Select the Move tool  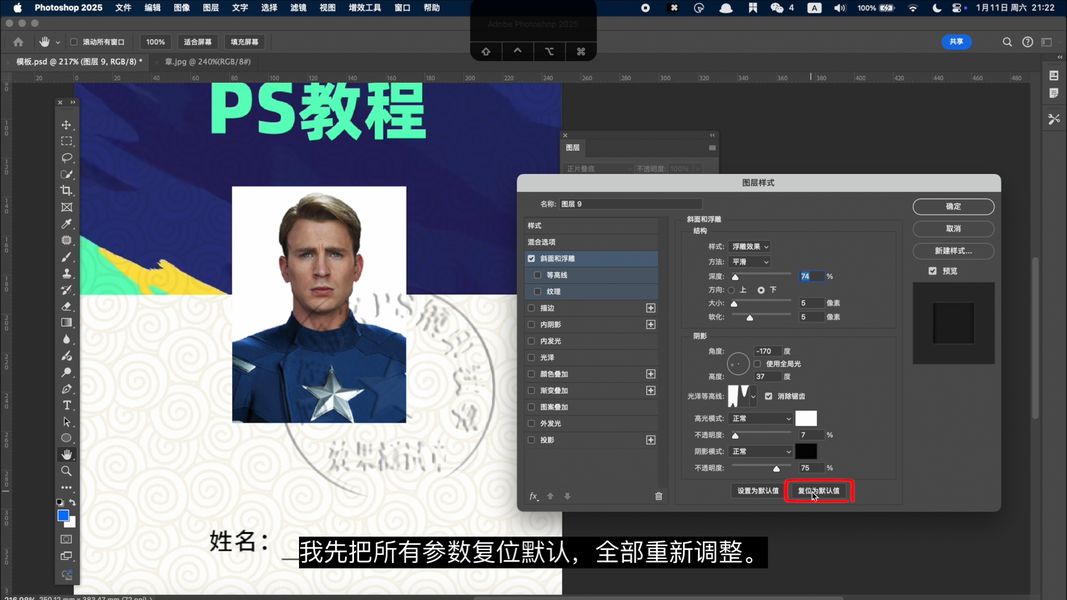tap(66, 124)
